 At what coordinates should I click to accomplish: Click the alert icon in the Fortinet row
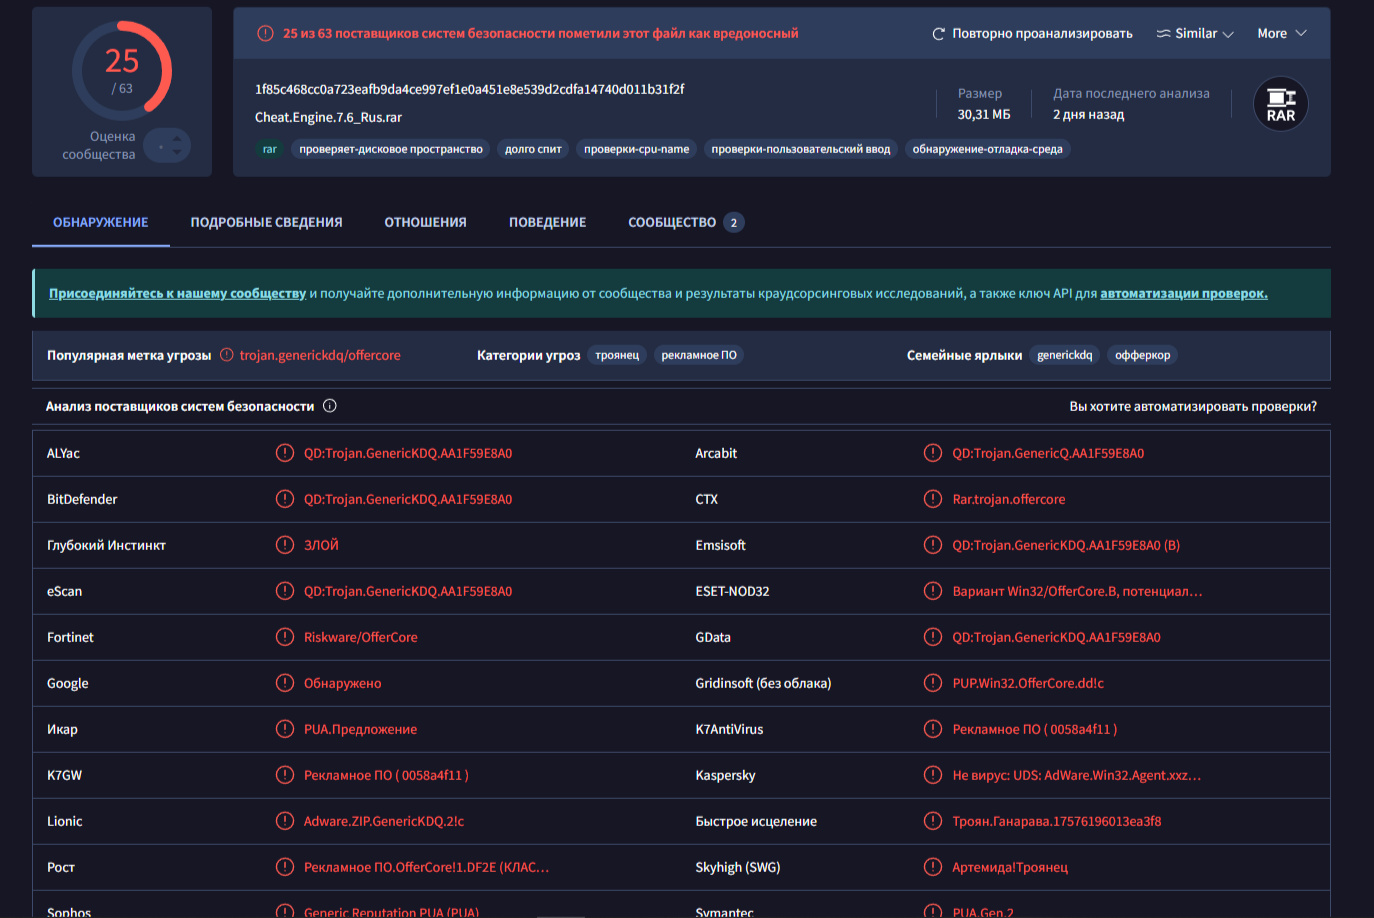pos(285,637)
